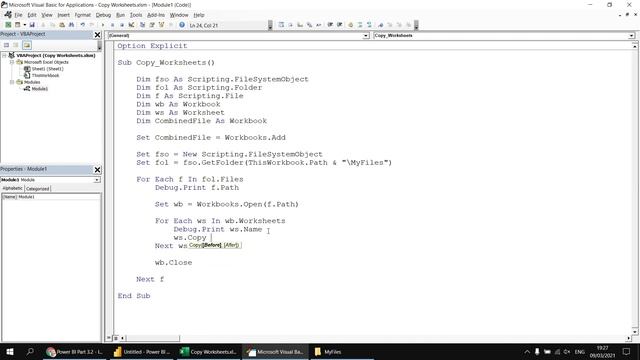
Task: Collapse the Modules folder
Action: pos(12,82)
